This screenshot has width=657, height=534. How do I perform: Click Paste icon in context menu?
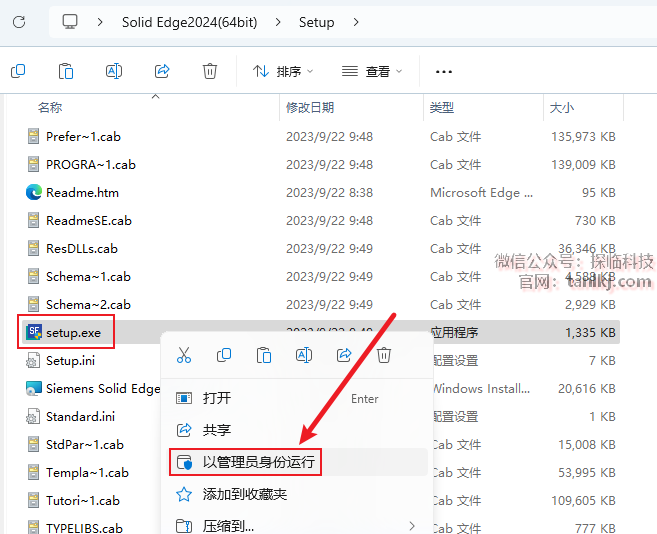[264, 355]
